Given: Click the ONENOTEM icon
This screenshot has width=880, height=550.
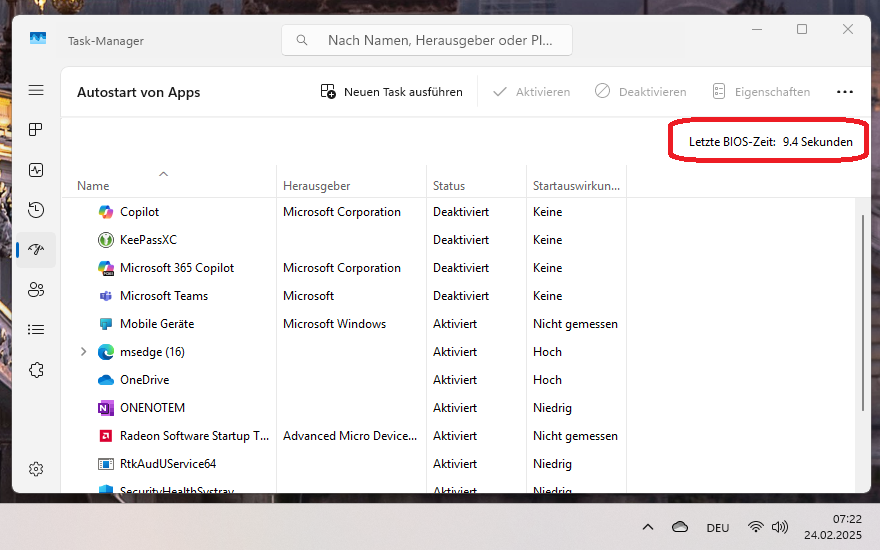Looking at the screenshot, I should click(106, 408).
